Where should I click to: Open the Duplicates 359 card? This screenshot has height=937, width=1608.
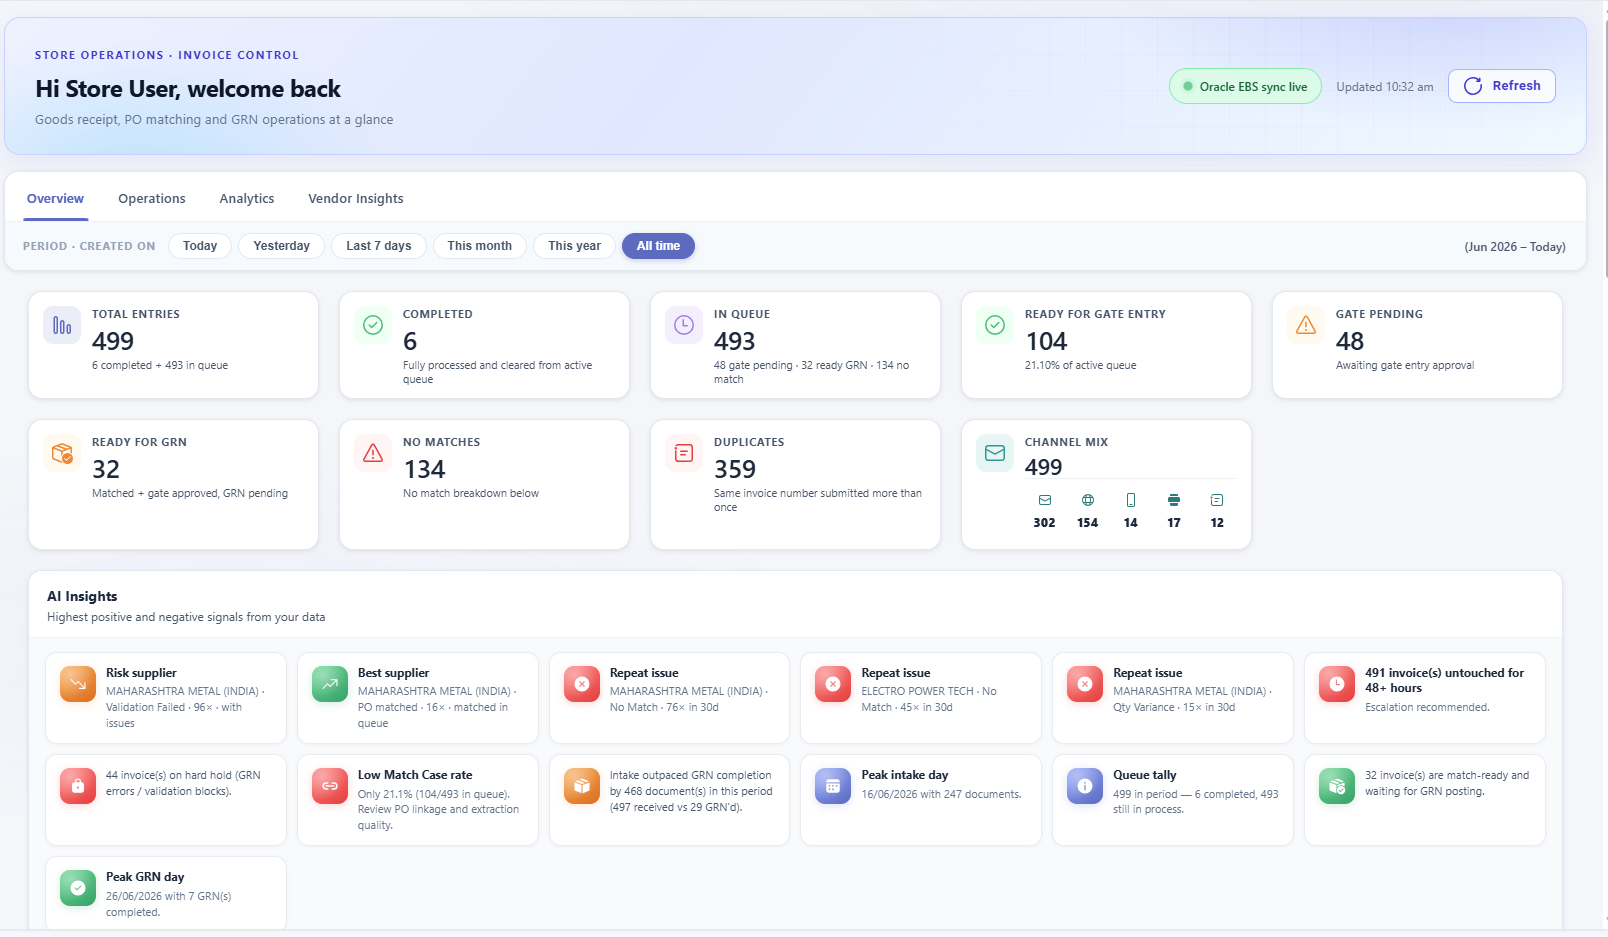795,485
